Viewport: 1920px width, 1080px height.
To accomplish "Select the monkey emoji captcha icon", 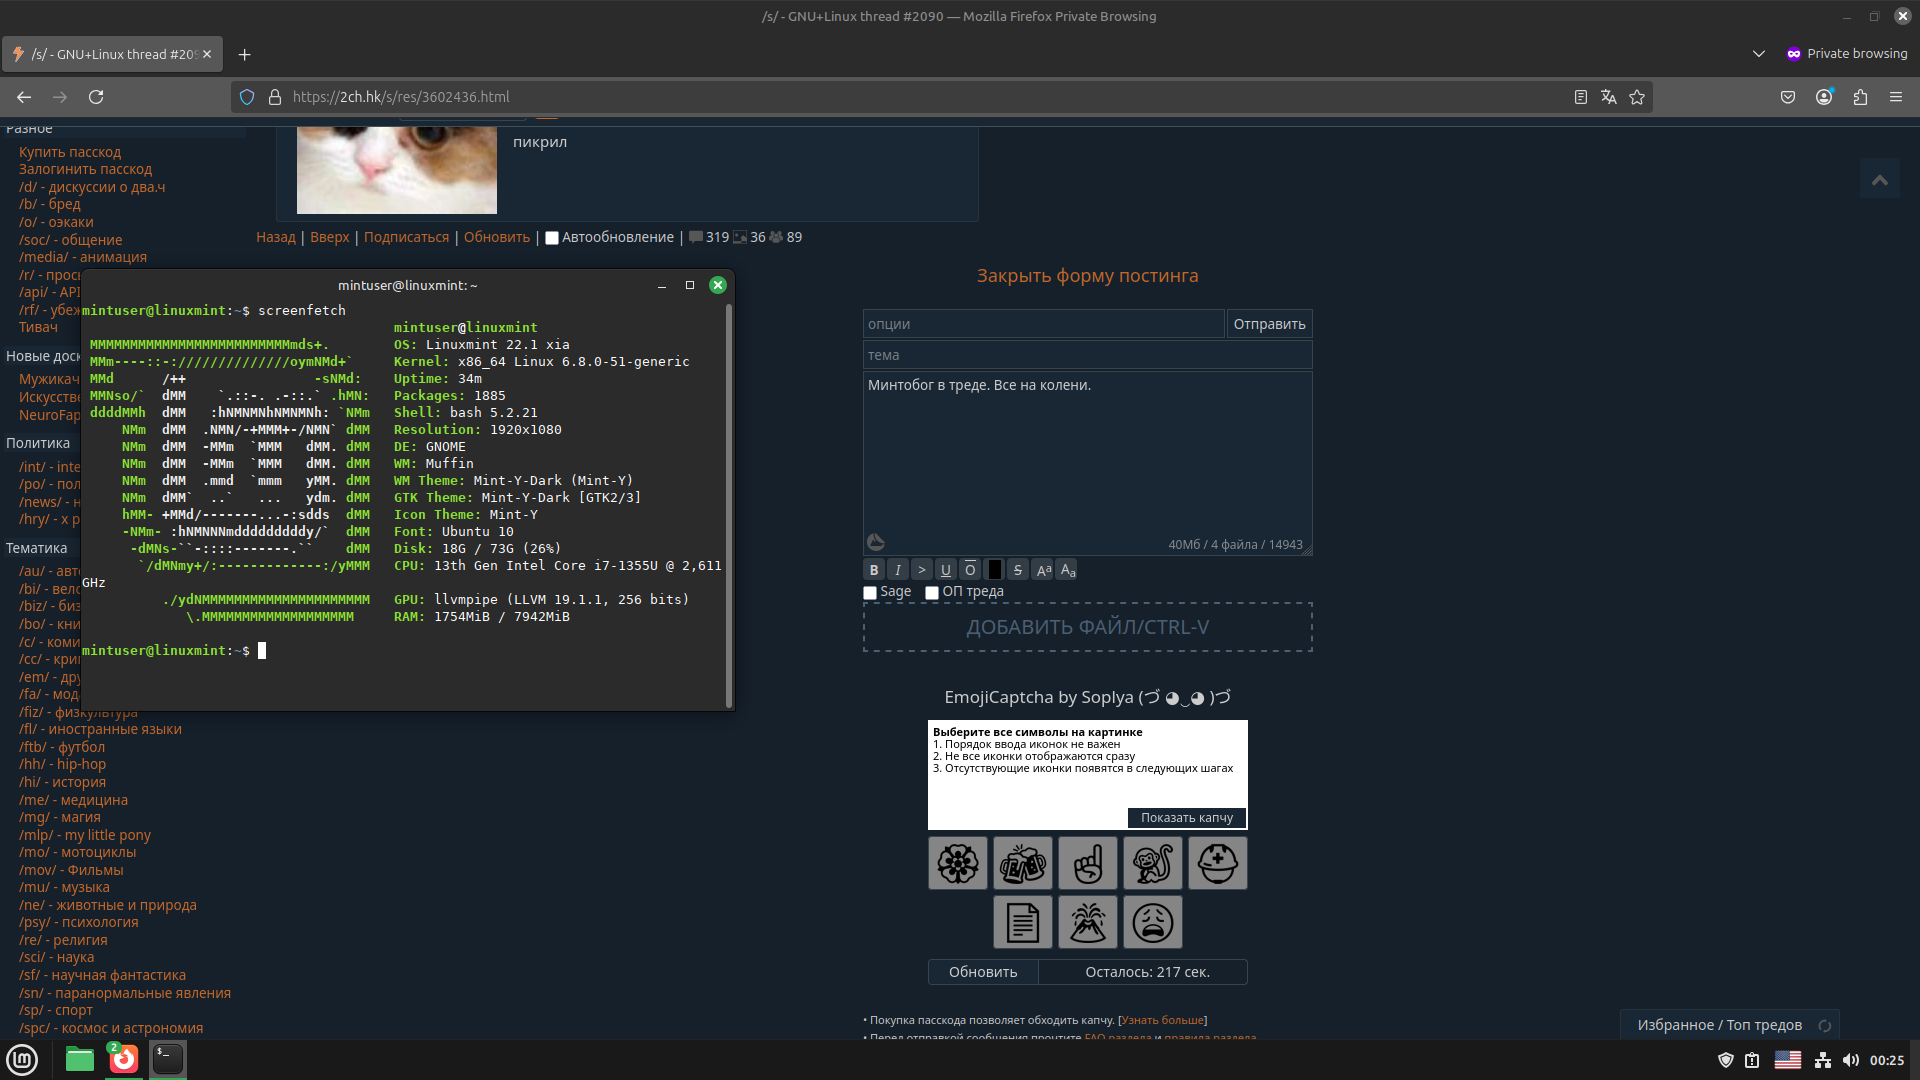I will pos(1152,863).
